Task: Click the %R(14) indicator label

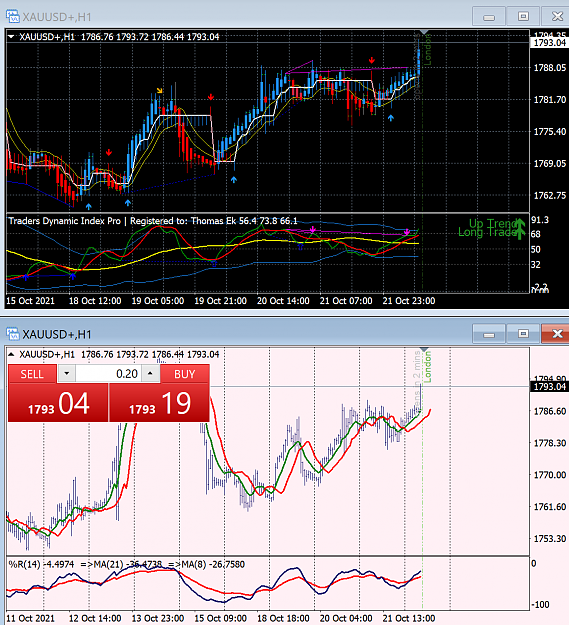Action: (126, 564)
